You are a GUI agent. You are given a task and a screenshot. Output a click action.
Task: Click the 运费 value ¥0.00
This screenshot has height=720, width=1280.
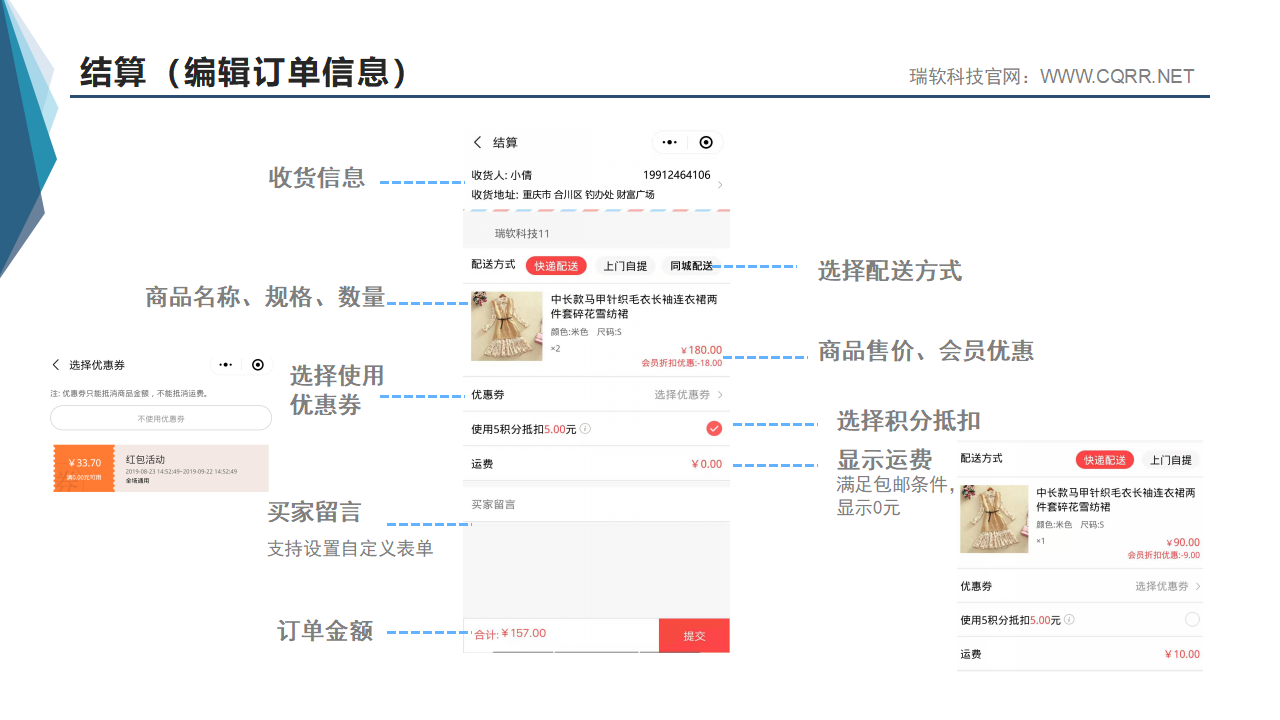706,464
